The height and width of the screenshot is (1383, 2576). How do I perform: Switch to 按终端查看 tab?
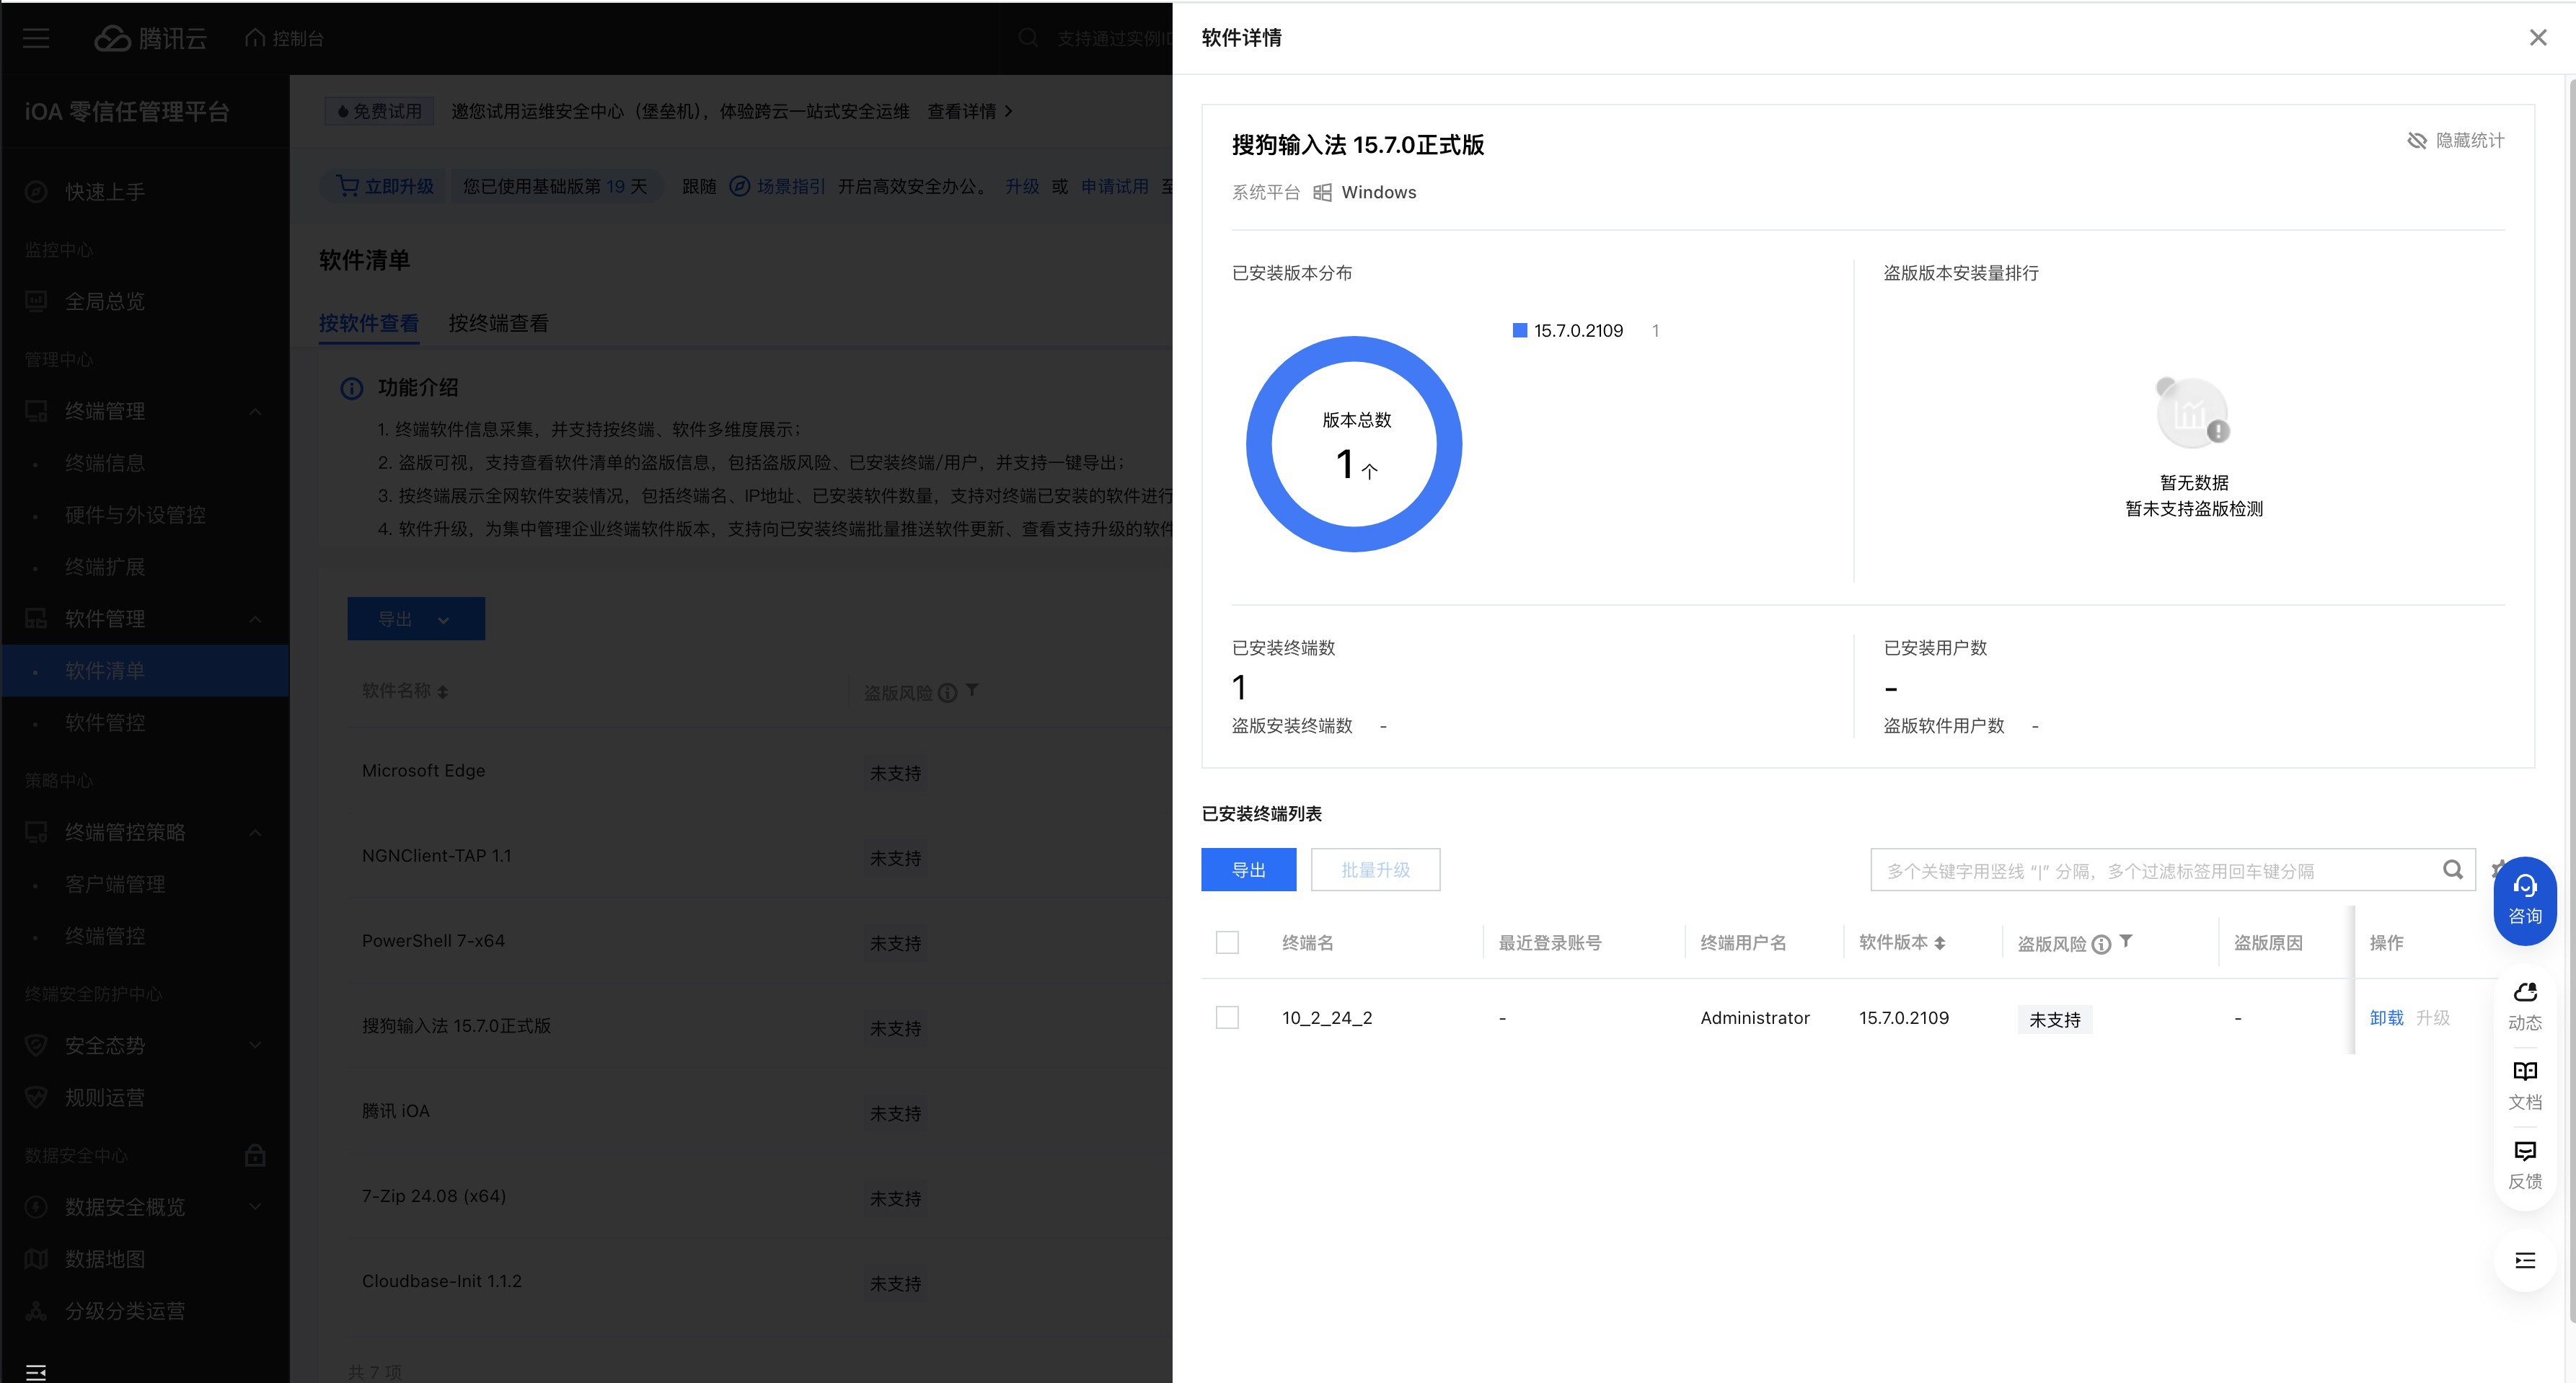click(x=497, y=323)
